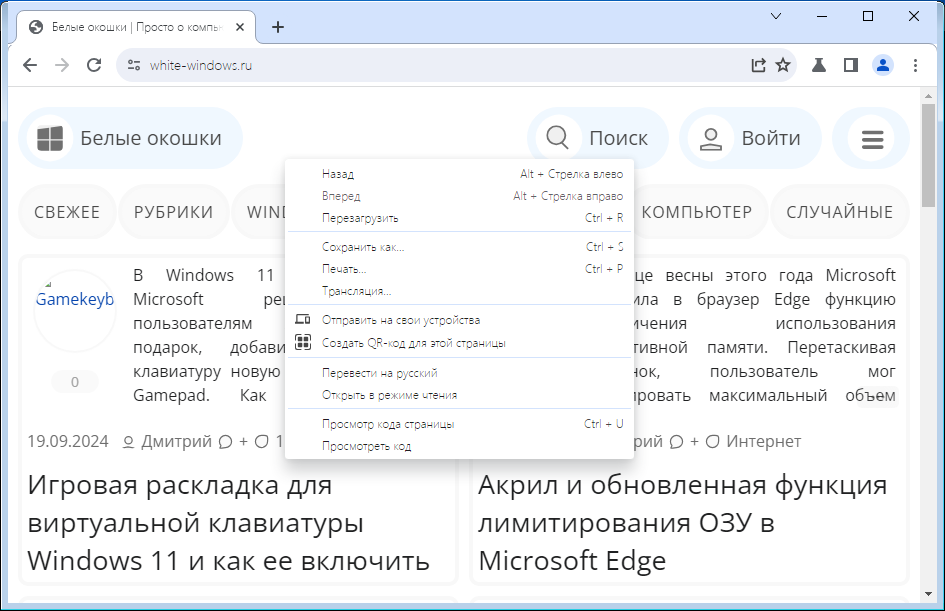945x611 pixels.
Task: Open tab search chevron
Action: pos(776,16)
